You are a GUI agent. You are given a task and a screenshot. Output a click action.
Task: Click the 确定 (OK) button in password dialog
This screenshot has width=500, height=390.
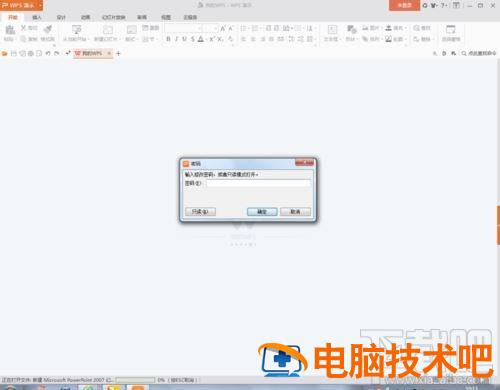pyautogui.click(x=262, y=212)
